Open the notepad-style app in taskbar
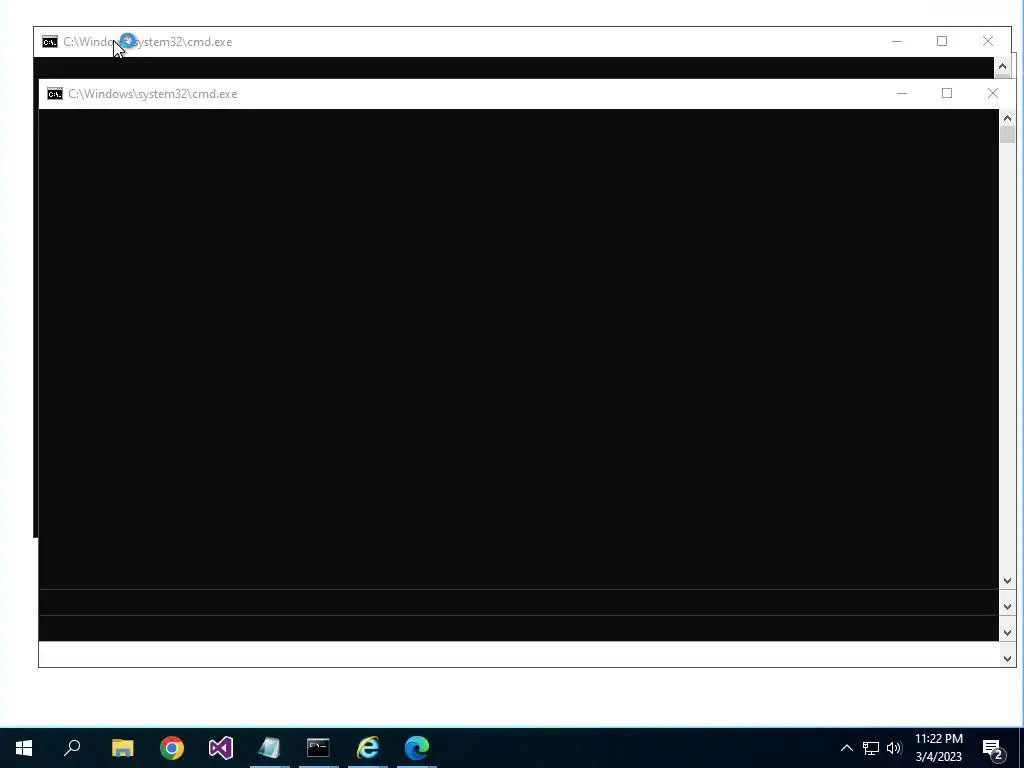The width and height of the screenshot is (1024, 768). click(269, 747)
